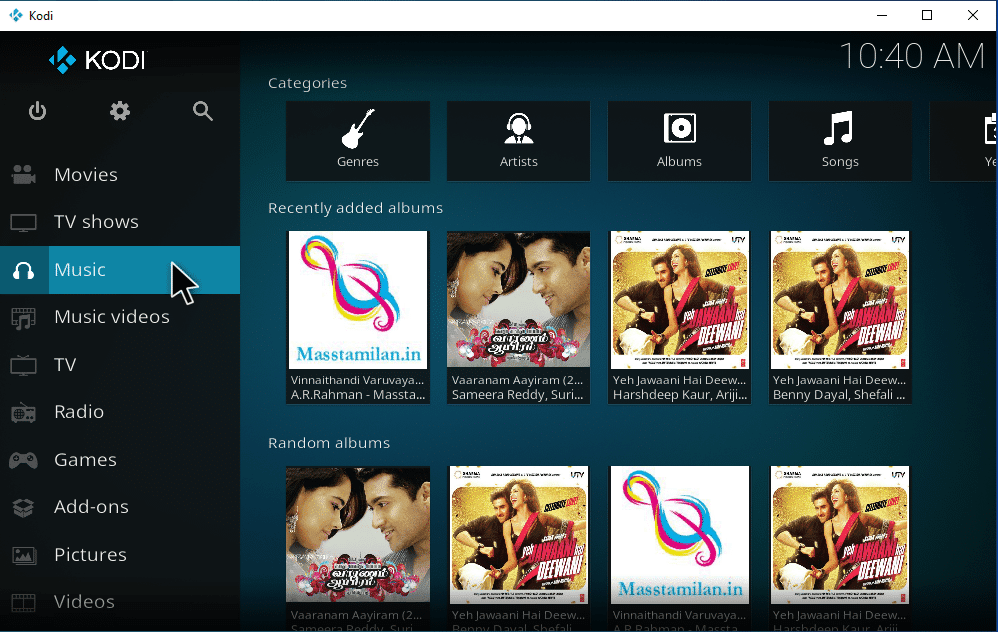The image size is (998, 632).
Task: Open the TV menu item
Action: click(x=65, y=365)
